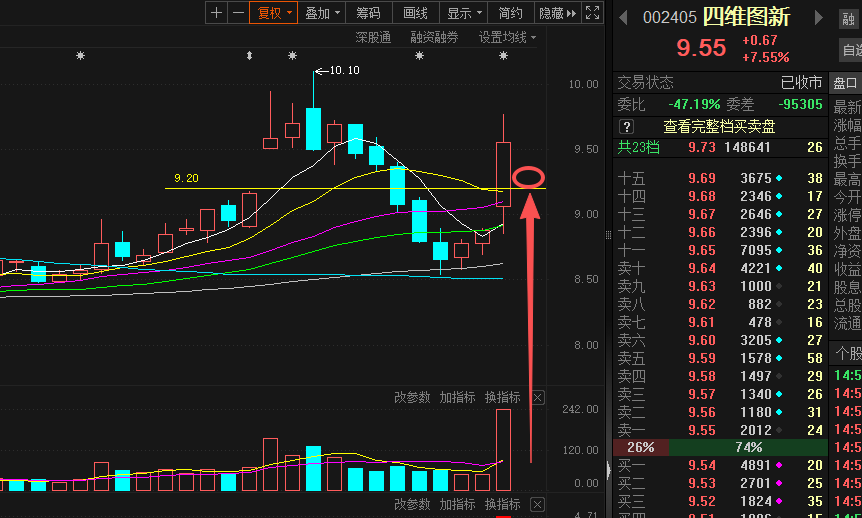Screen dimensions: 862x518
Task: Click the 自选 watchlist button
Action: click(851, 50)
